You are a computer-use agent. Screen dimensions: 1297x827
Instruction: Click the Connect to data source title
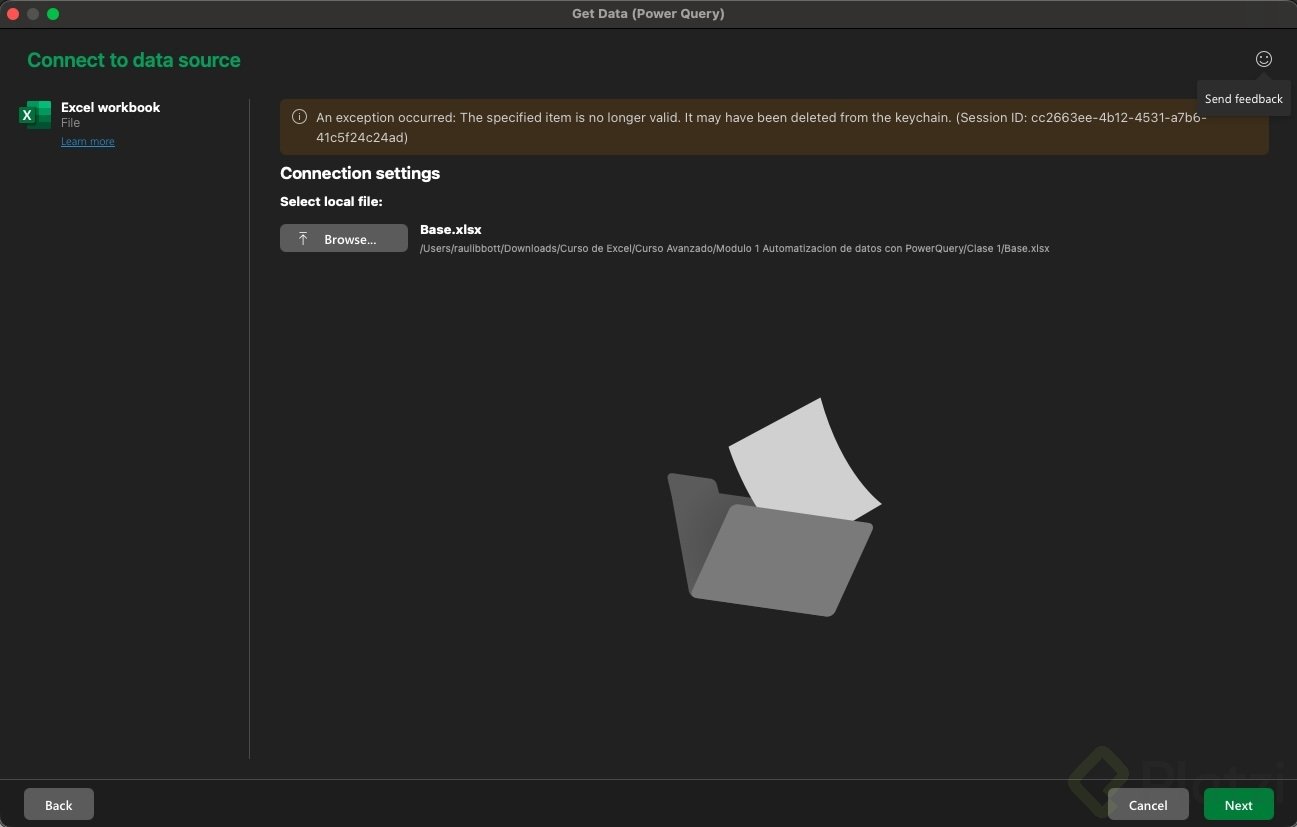[x=134, y=60]
